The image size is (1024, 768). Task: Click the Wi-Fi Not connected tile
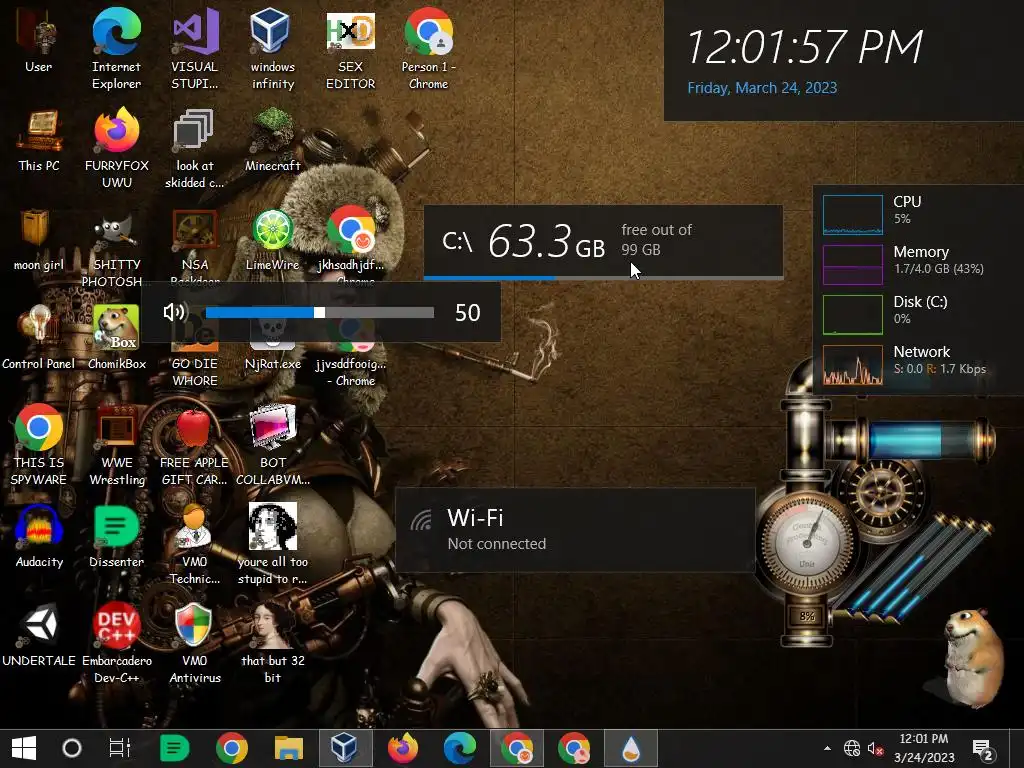575,530
